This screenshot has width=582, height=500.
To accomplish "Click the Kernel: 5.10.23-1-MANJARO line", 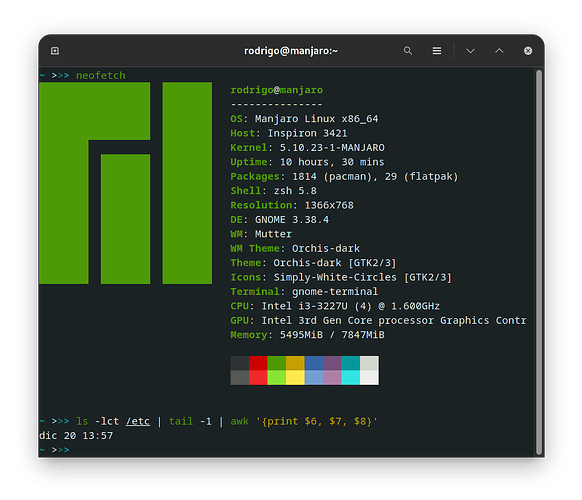I will [x=307, y=148].
